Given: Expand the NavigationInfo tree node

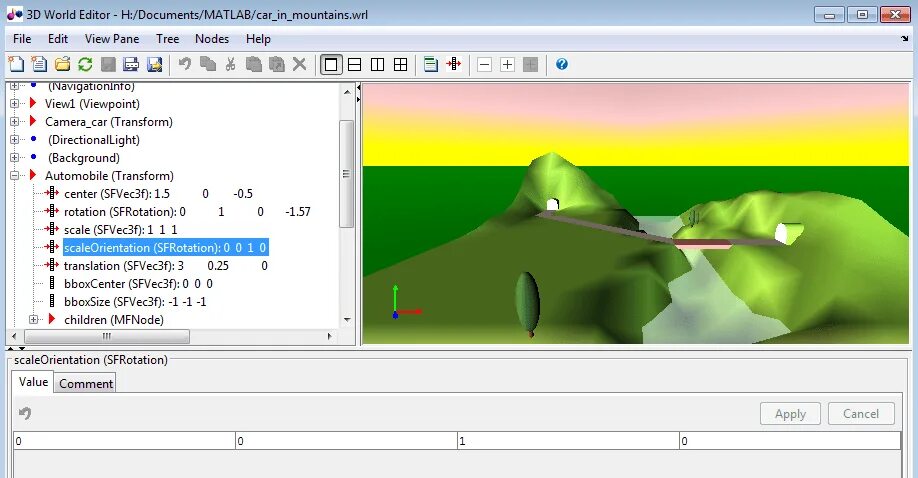Looking at the screenshot, I should (x=14, y=86).
